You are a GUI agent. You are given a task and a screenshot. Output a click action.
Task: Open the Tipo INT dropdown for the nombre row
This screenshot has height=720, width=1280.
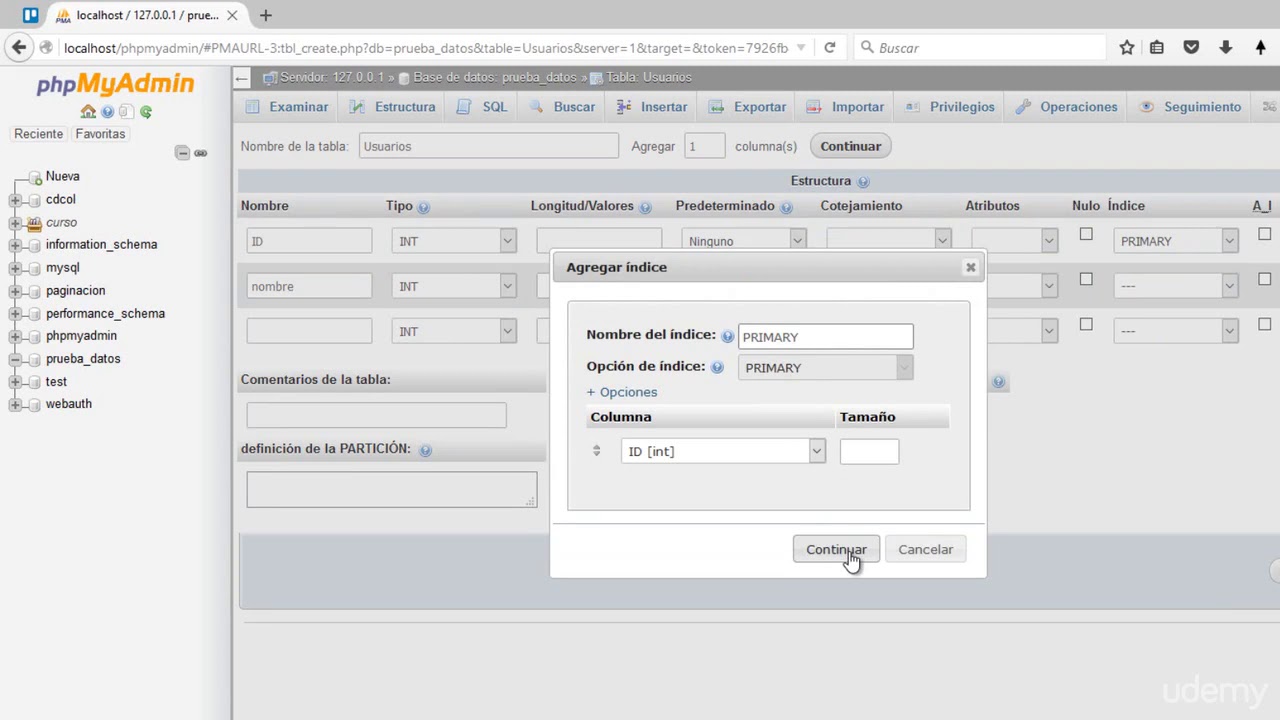454,286
